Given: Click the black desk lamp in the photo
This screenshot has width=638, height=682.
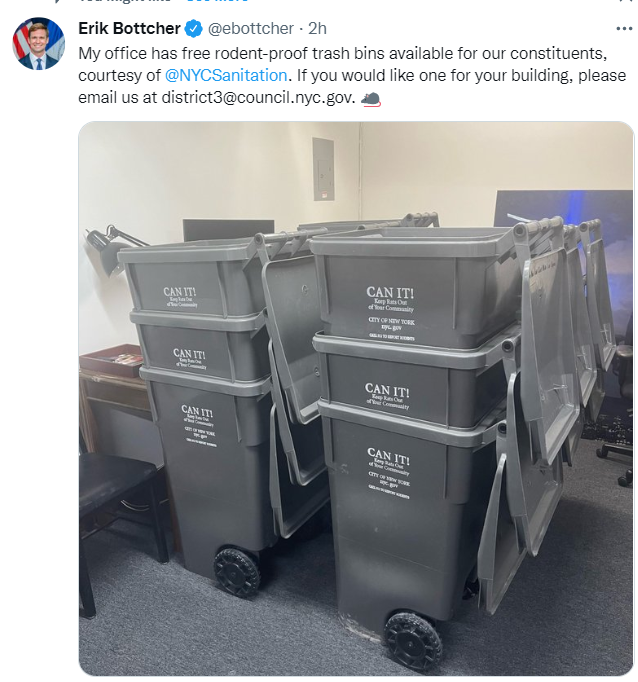Looking at the screenshot, I should [111, 249].
